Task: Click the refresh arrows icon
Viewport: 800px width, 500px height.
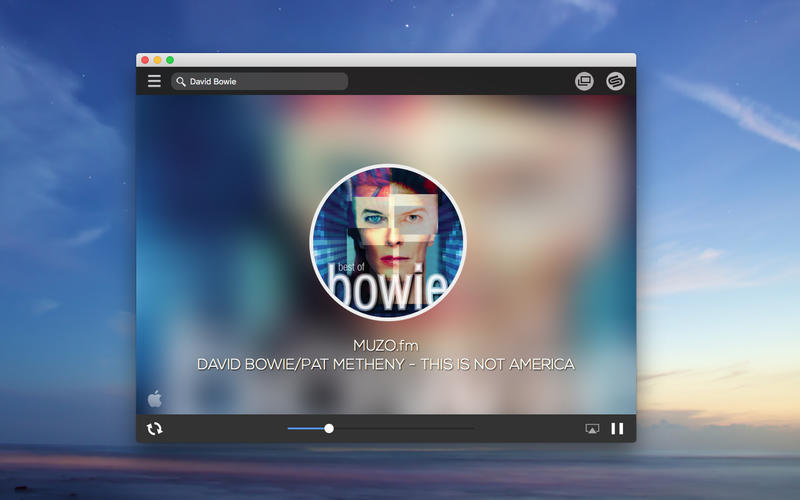Action: 155,429
